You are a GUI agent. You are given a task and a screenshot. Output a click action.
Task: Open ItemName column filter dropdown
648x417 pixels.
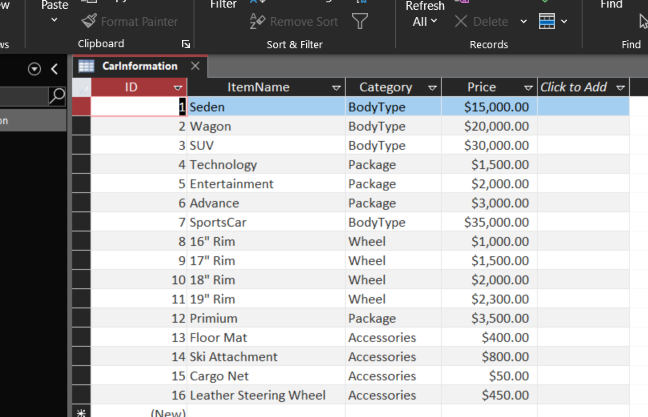coord(336,88)
